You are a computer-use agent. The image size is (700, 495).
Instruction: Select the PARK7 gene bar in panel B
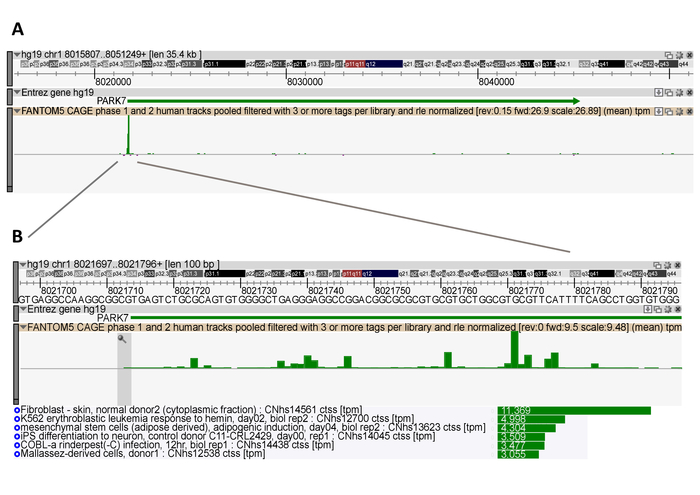click(x=406, y=317)
